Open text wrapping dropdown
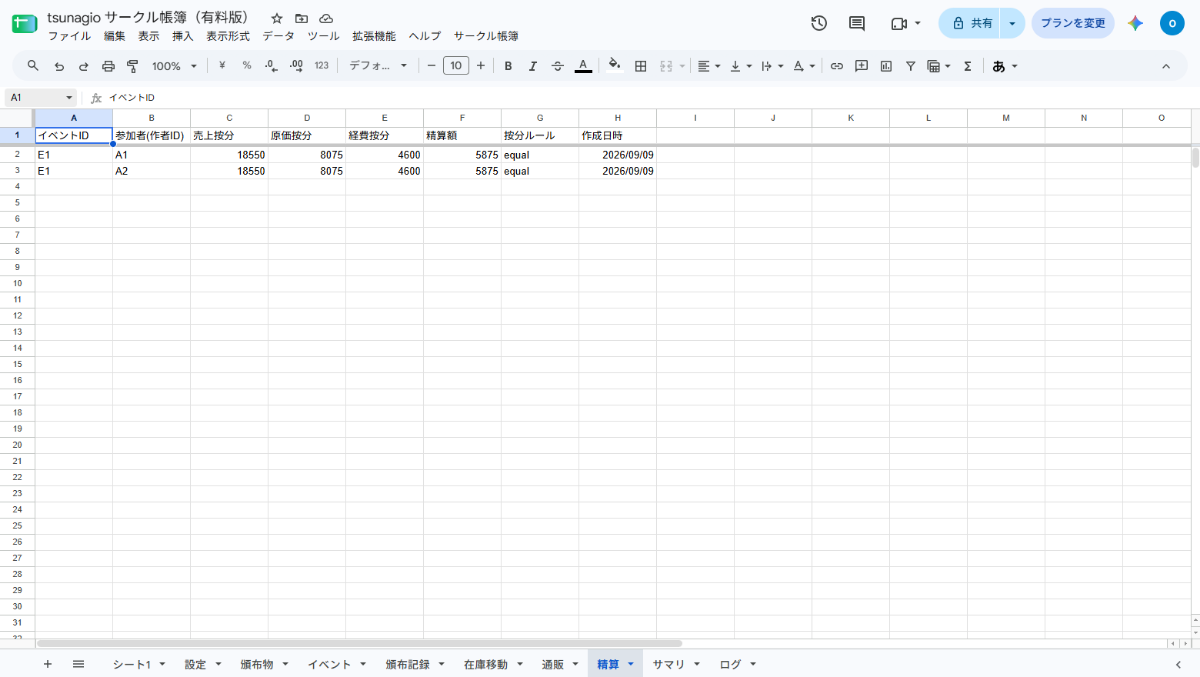The height and width of the screenshot is (677, 1200). coord(771,66)
